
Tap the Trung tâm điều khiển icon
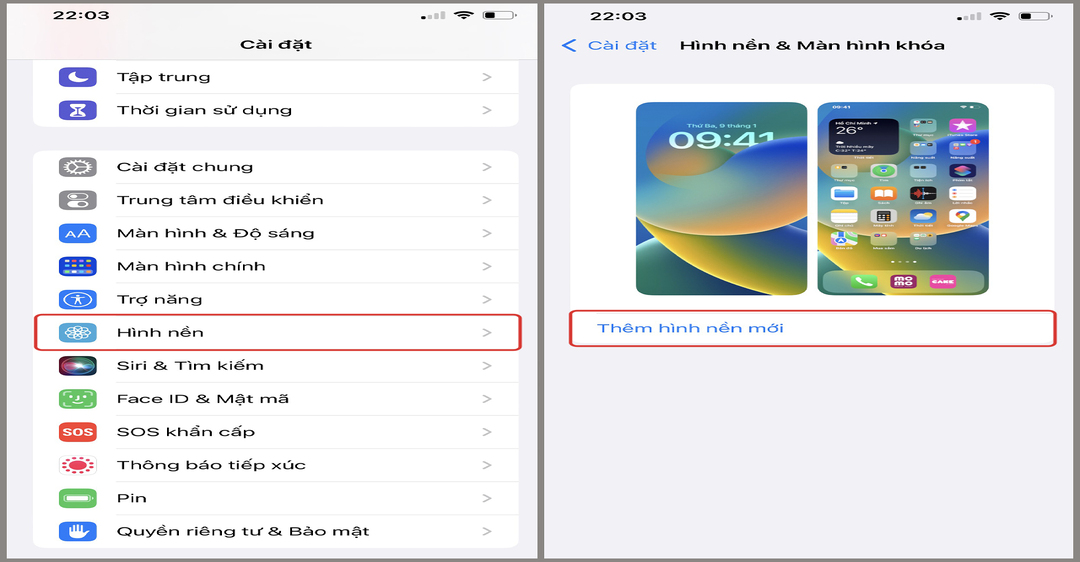coord(77,200)
